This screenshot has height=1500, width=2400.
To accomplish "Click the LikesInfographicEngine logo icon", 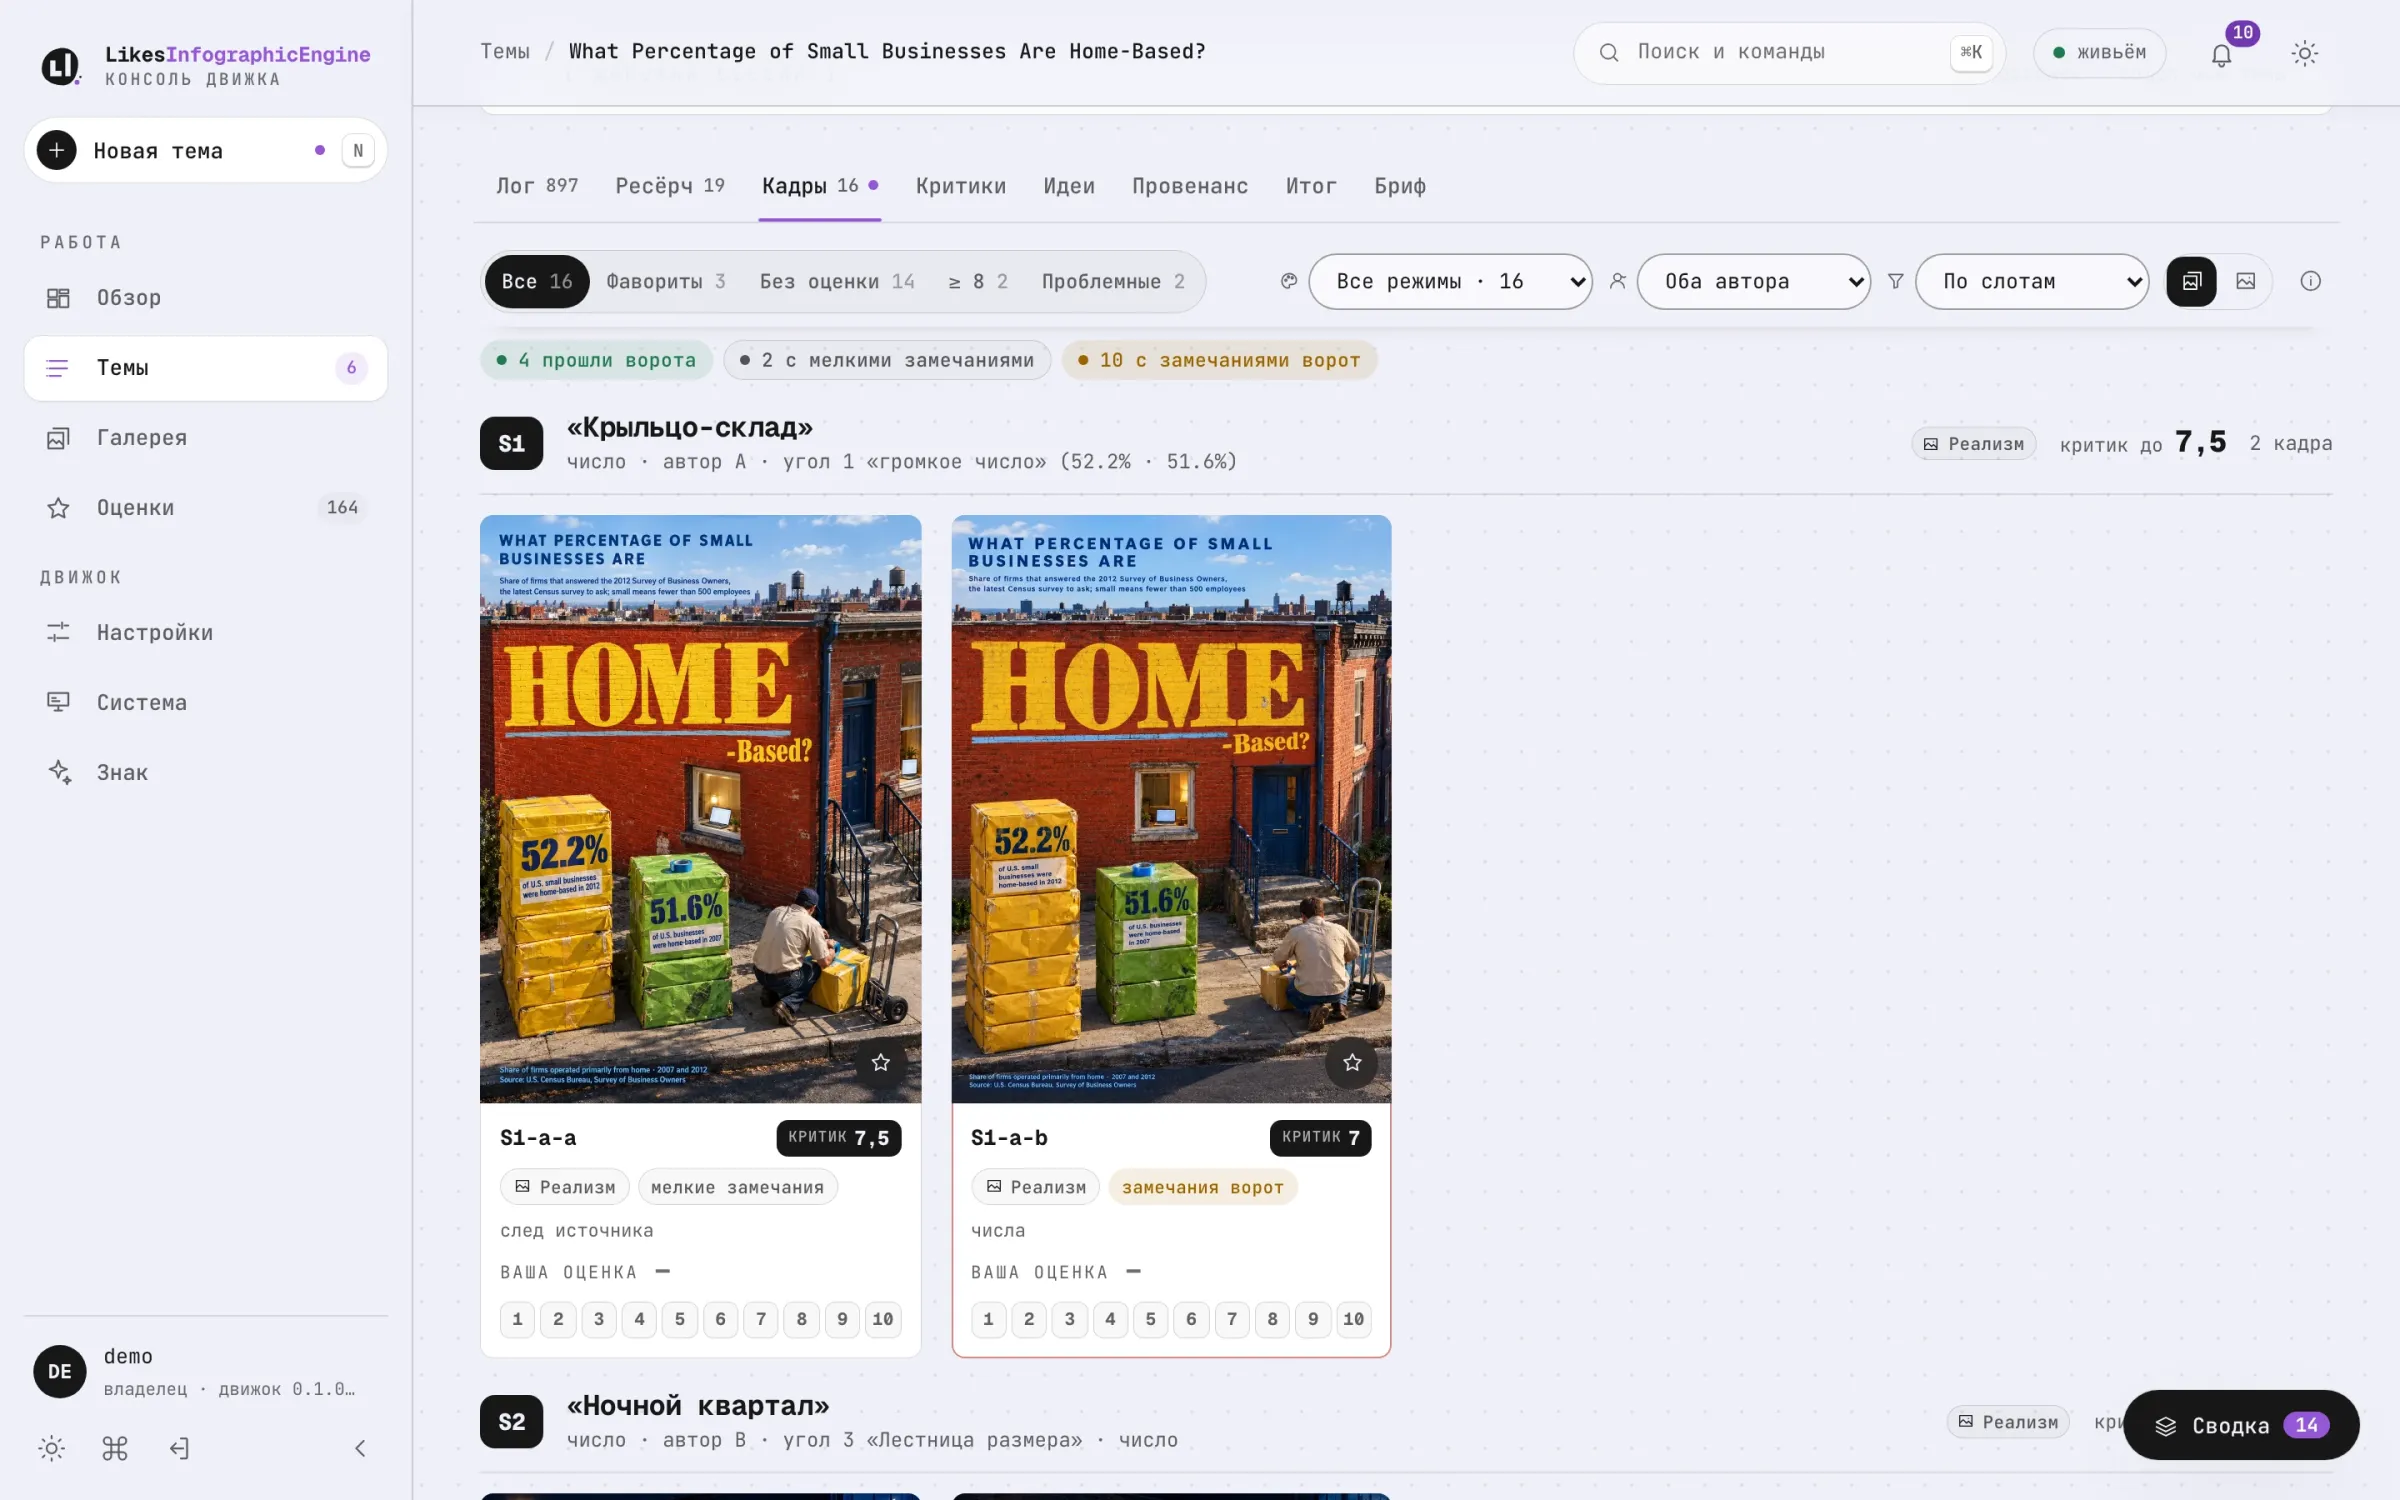I will [61, 66].
